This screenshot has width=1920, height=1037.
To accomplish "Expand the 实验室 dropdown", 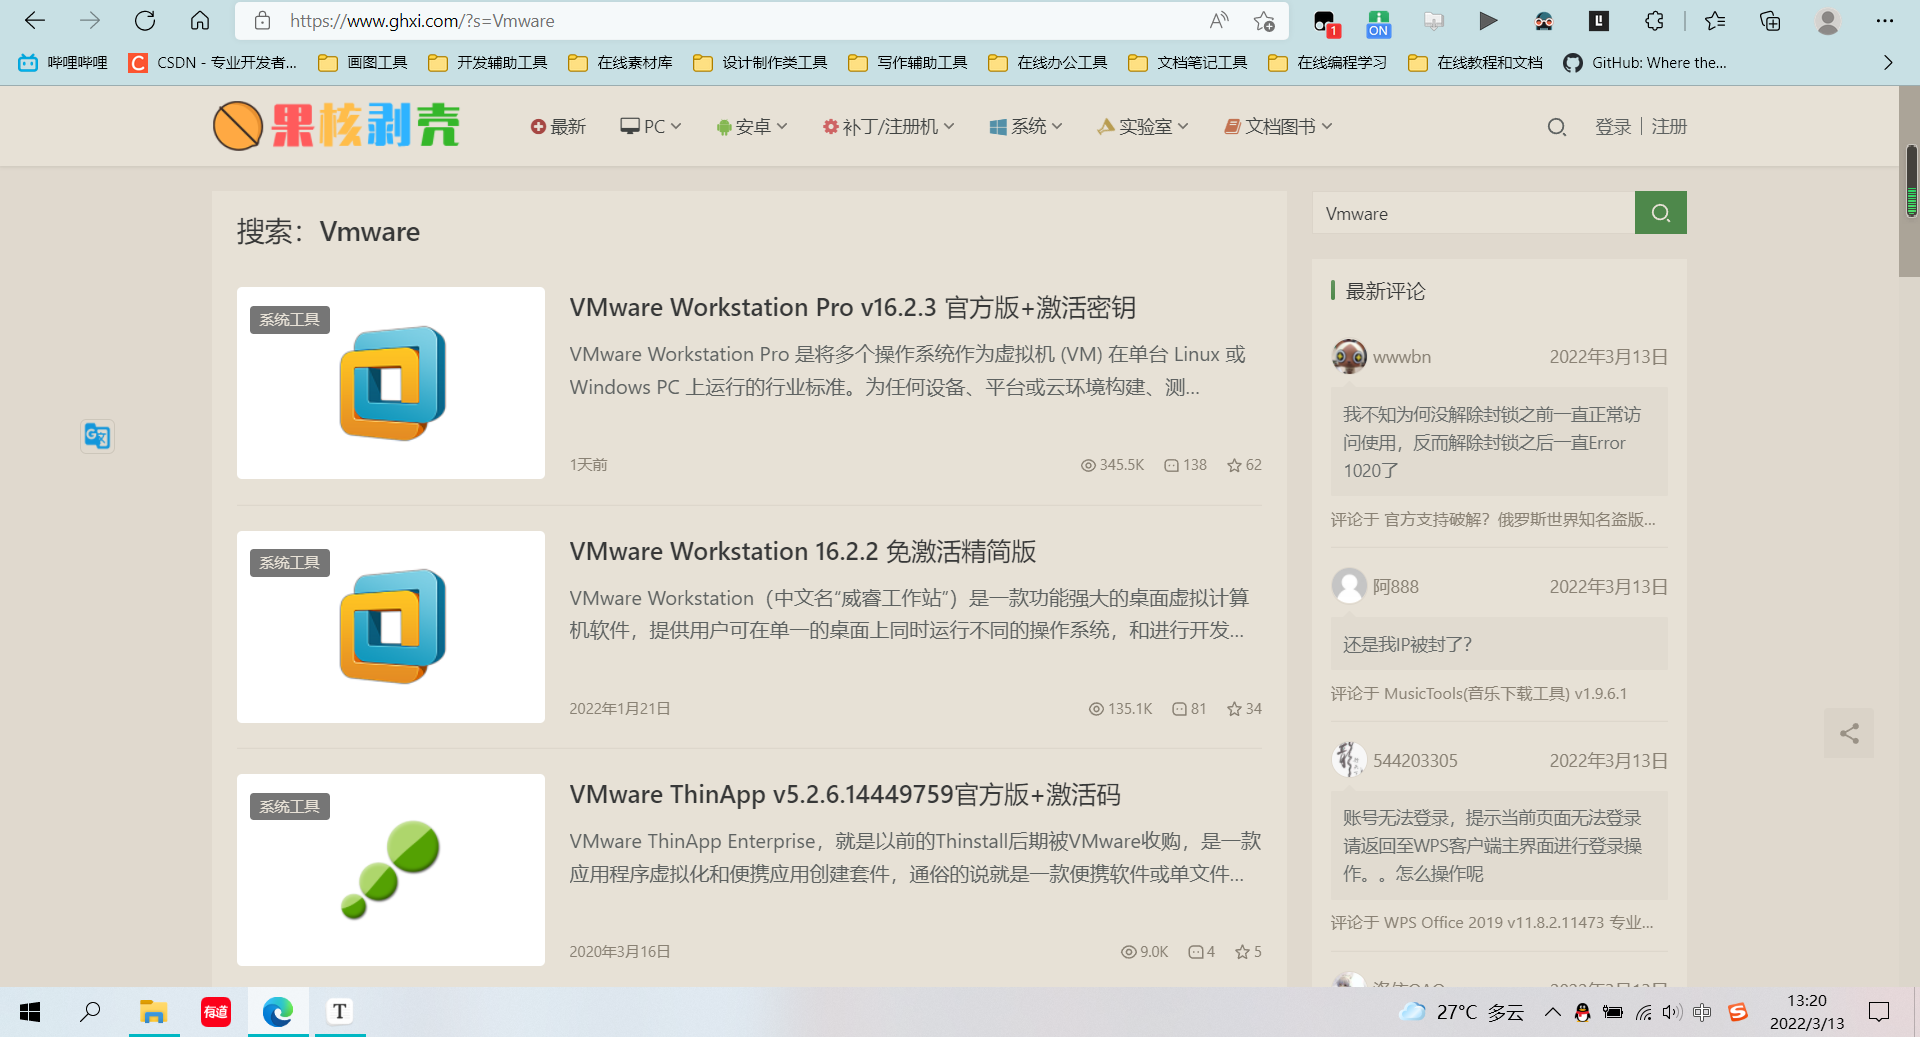I will [1143, 126].
